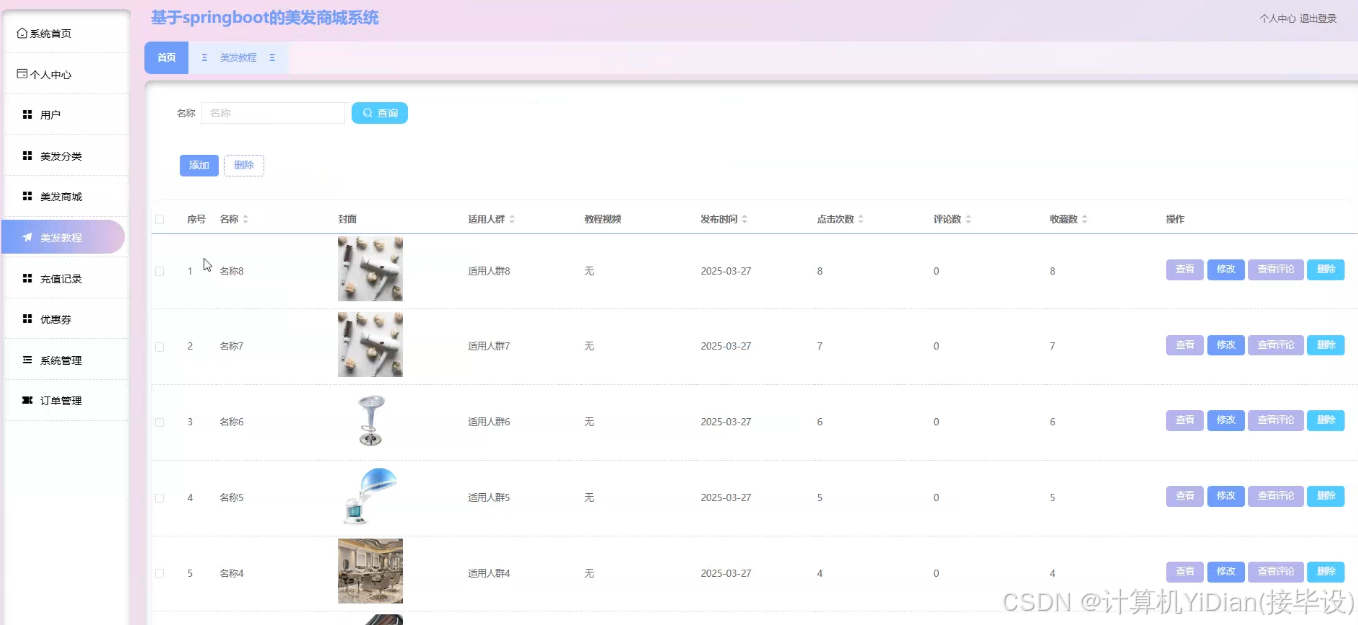Click 修改 button for 名称8
This screenshot has width=1358, height=625.
pyautogui.click(x=1226, y=269)
